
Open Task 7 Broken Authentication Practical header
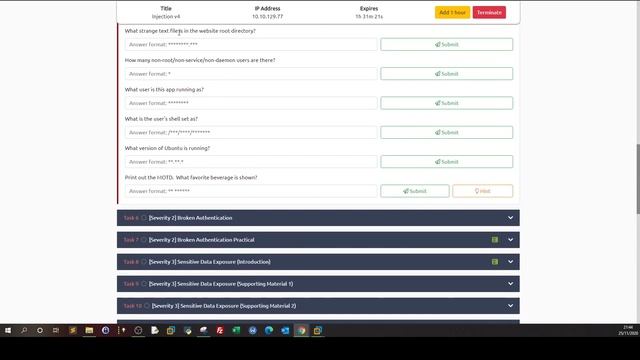[318, 240]
